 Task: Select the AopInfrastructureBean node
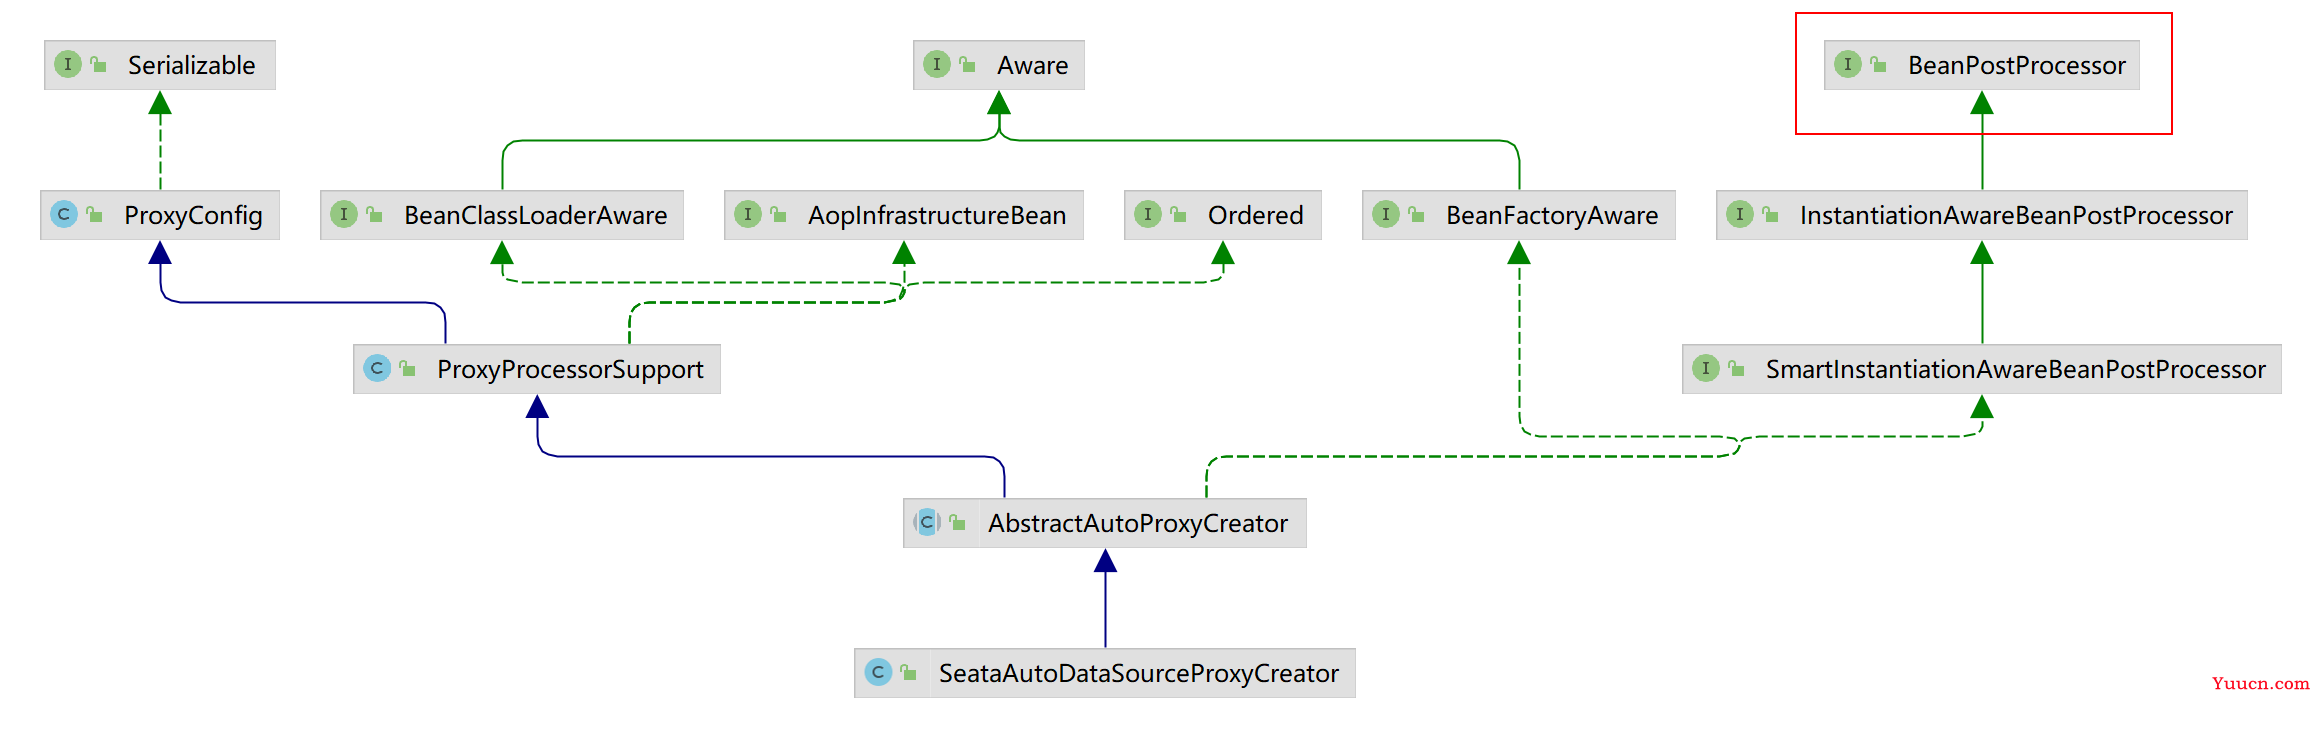(904, 215)
